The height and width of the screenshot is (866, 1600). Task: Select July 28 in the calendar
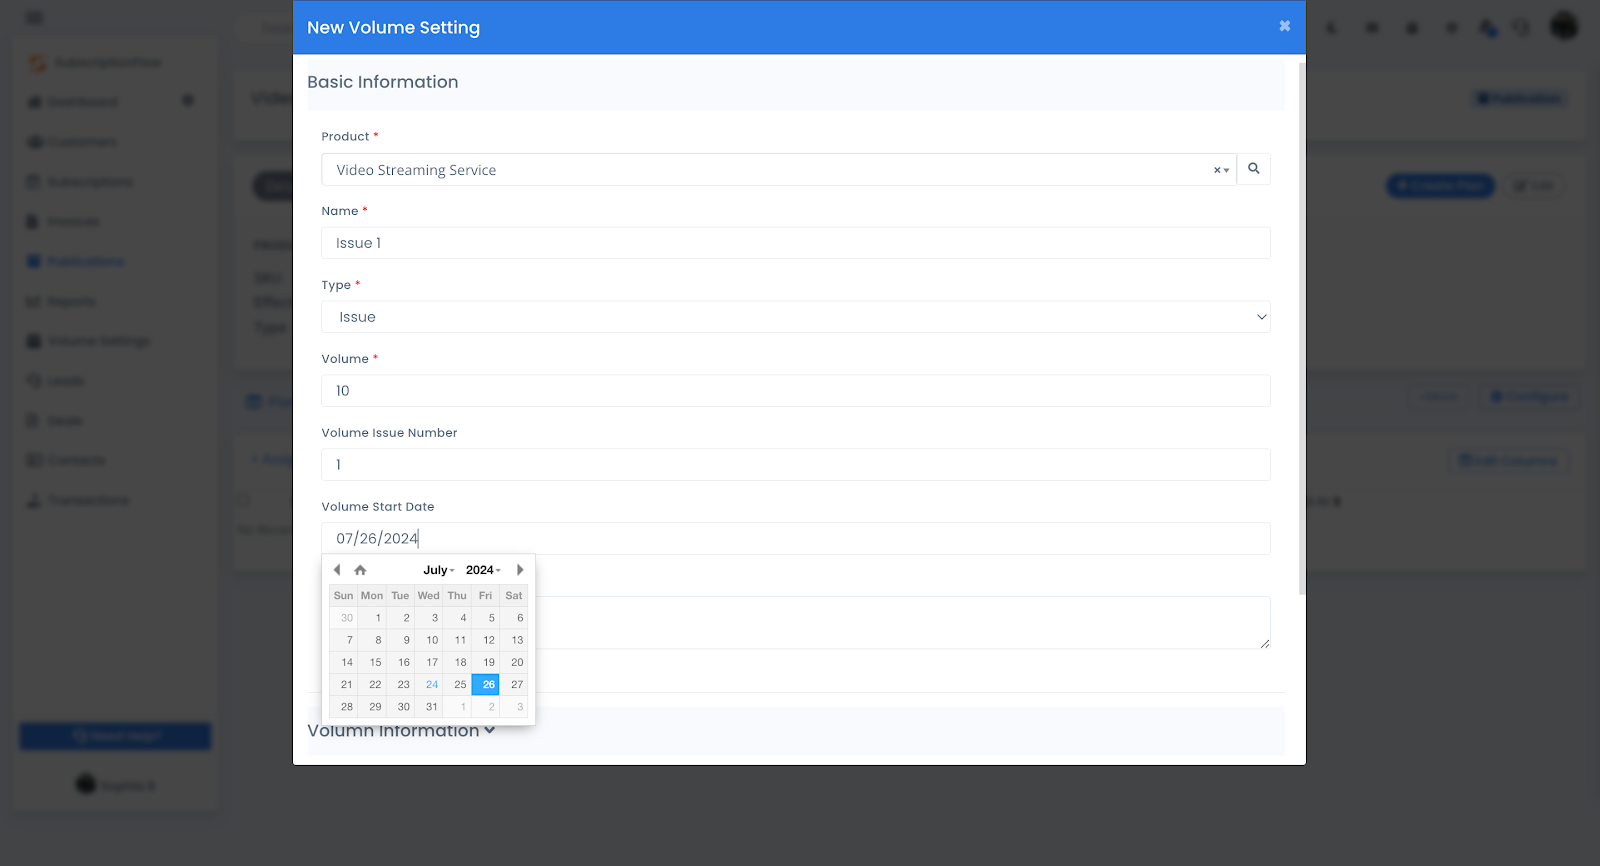pyautogui.click(x=346, y=706)
